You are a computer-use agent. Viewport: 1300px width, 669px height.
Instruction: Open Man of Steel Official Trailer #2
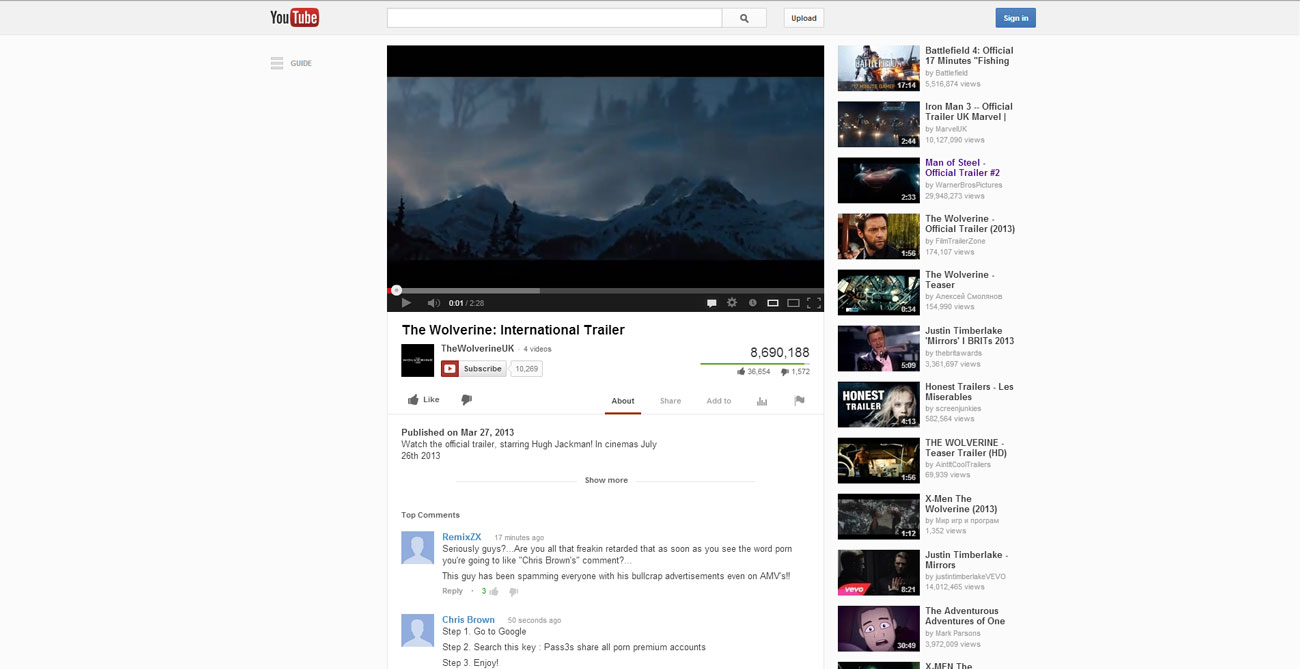click(x=962, y=168)
